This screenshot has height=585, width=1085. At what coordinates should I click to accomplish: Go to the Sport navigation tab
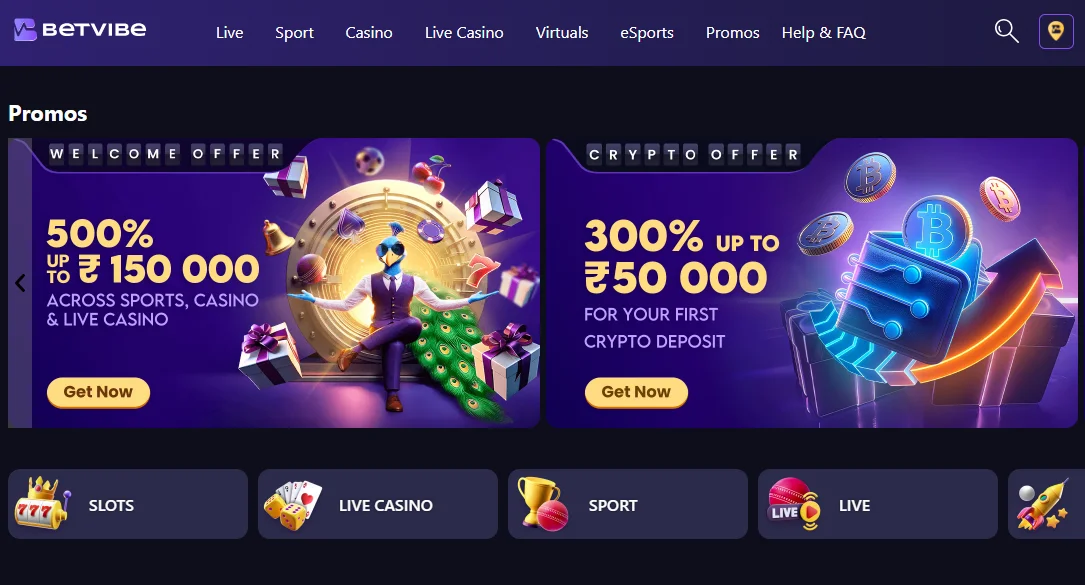click(x=294, y=33)
